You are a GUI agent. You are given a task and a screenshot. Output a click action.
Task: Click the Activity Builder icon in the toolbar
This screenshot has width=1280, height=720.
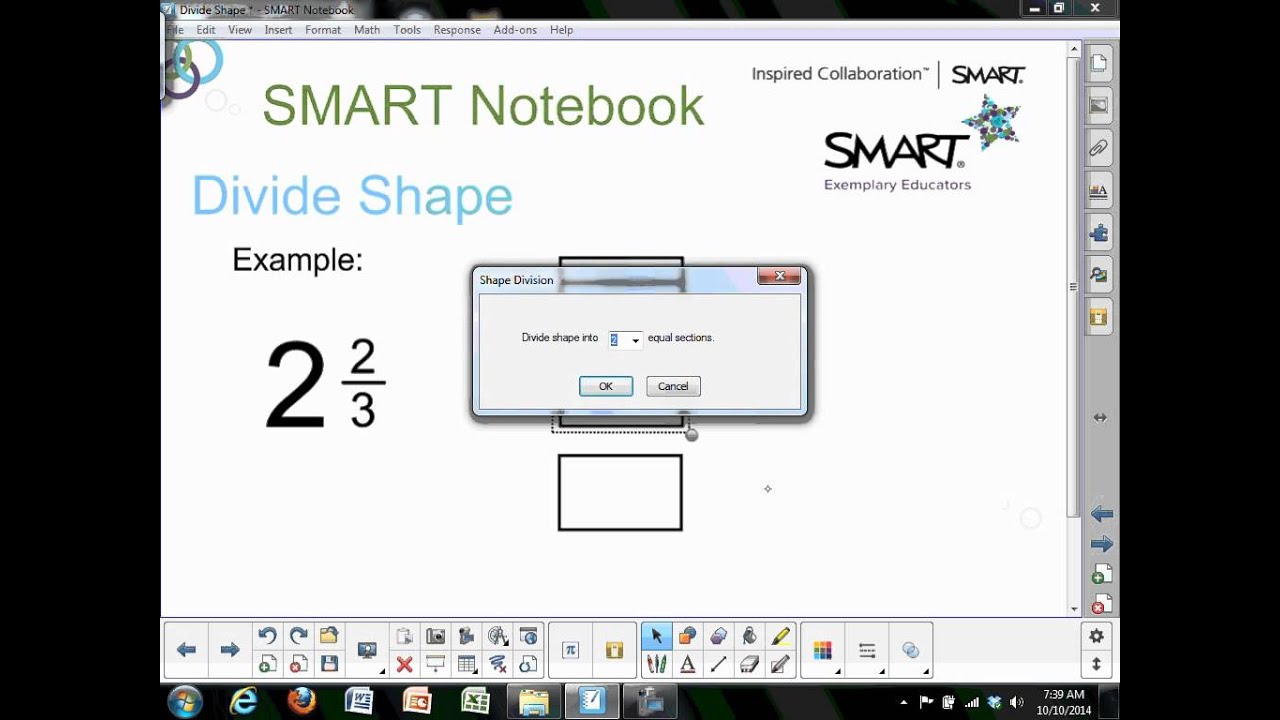tap(614, 650)
